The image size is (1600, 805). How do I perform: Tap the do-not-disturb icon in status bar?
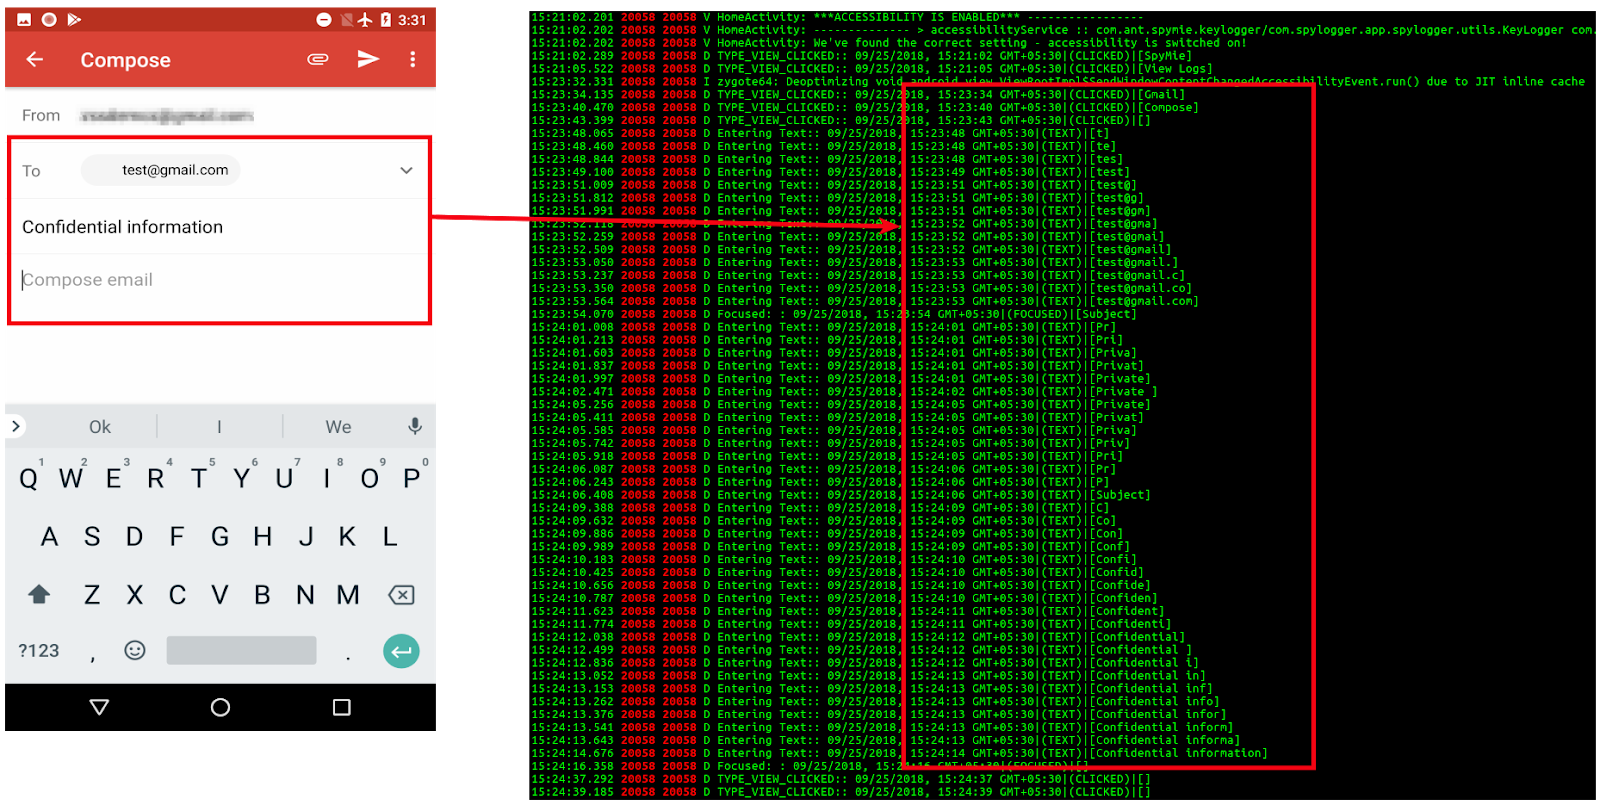pos(324,20)
